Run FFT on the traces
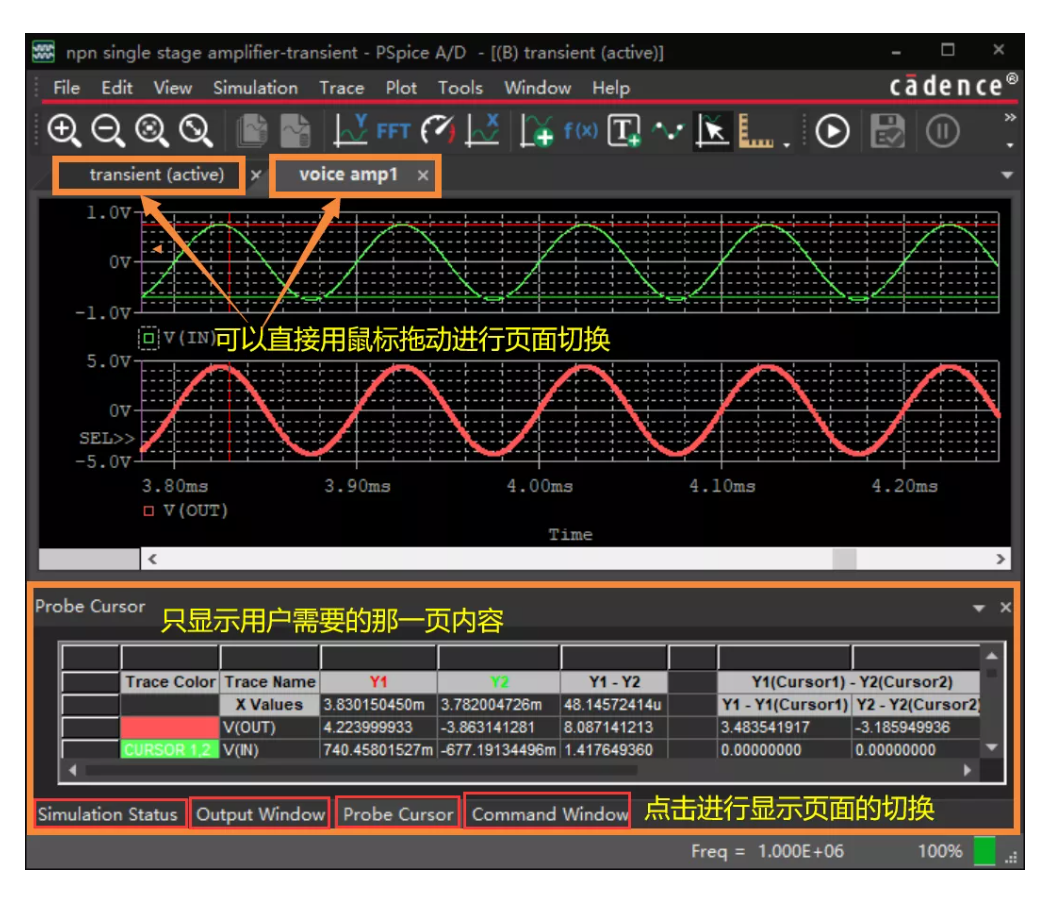Screen dimensions: 1045x900 393,131
